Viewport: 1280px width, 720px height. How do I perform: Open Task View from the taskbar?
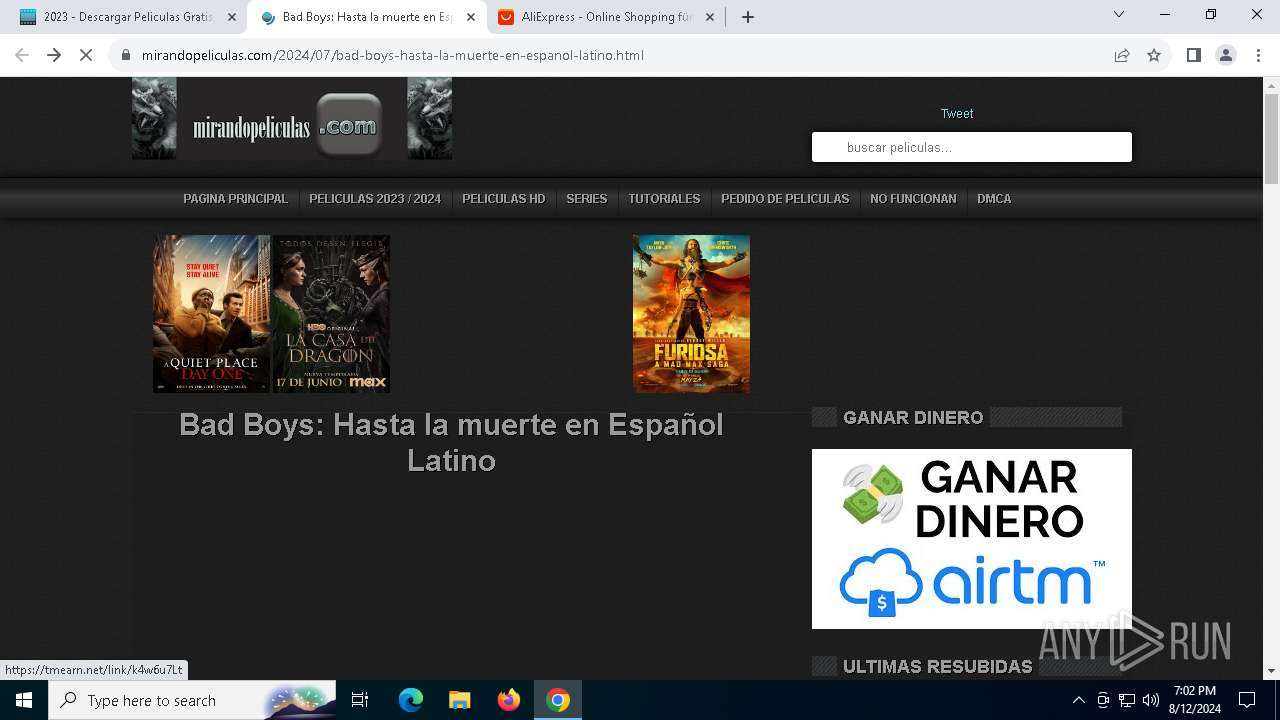click(360, 700)
